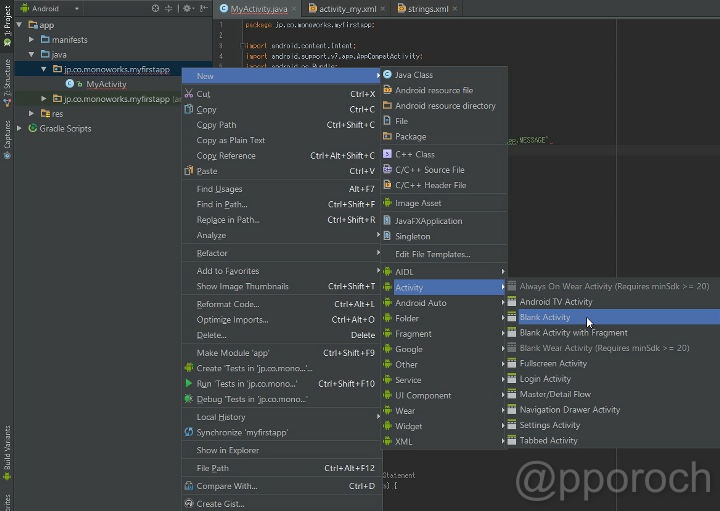Expand the res folder

31,113
